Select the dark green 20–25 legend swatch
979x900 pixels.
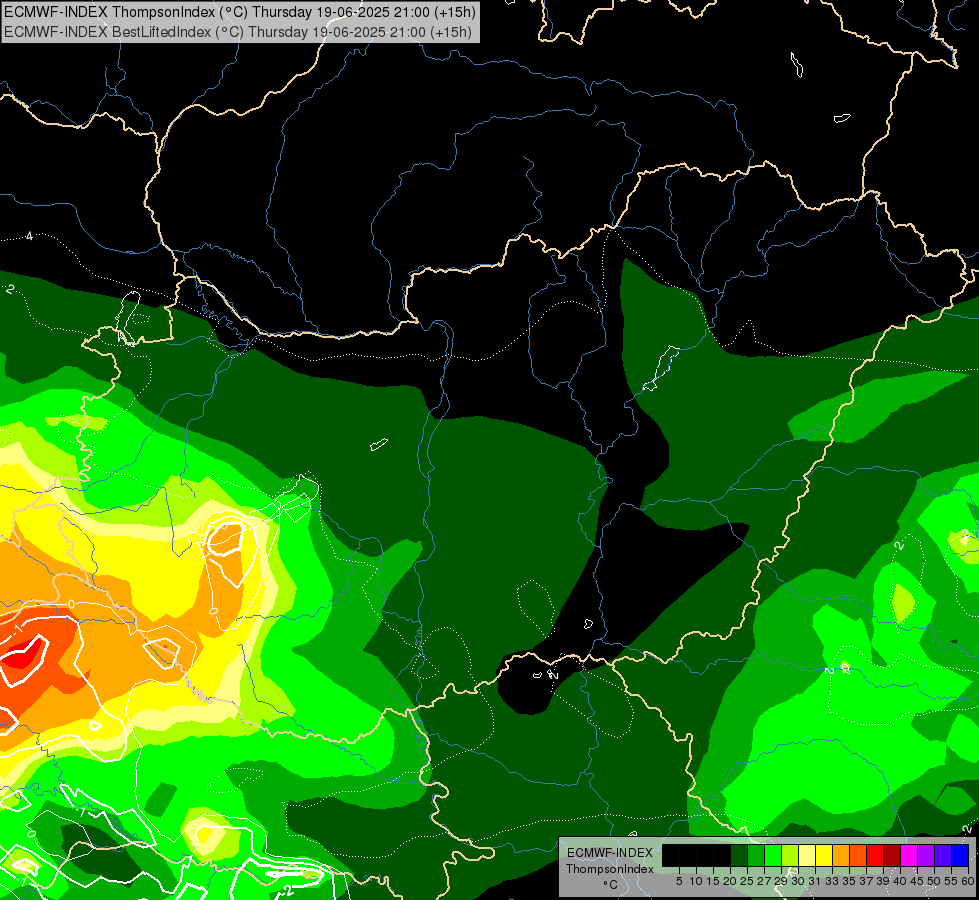[739, 855]
